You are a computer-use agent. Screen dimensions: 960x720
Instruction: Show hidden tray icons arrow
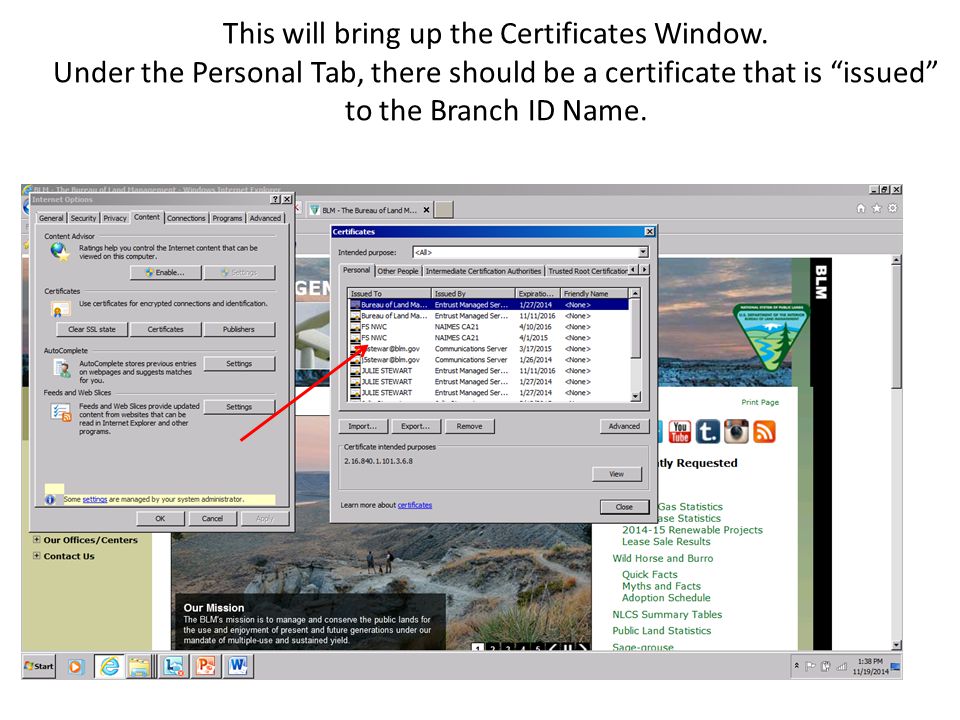click(797, 666)
